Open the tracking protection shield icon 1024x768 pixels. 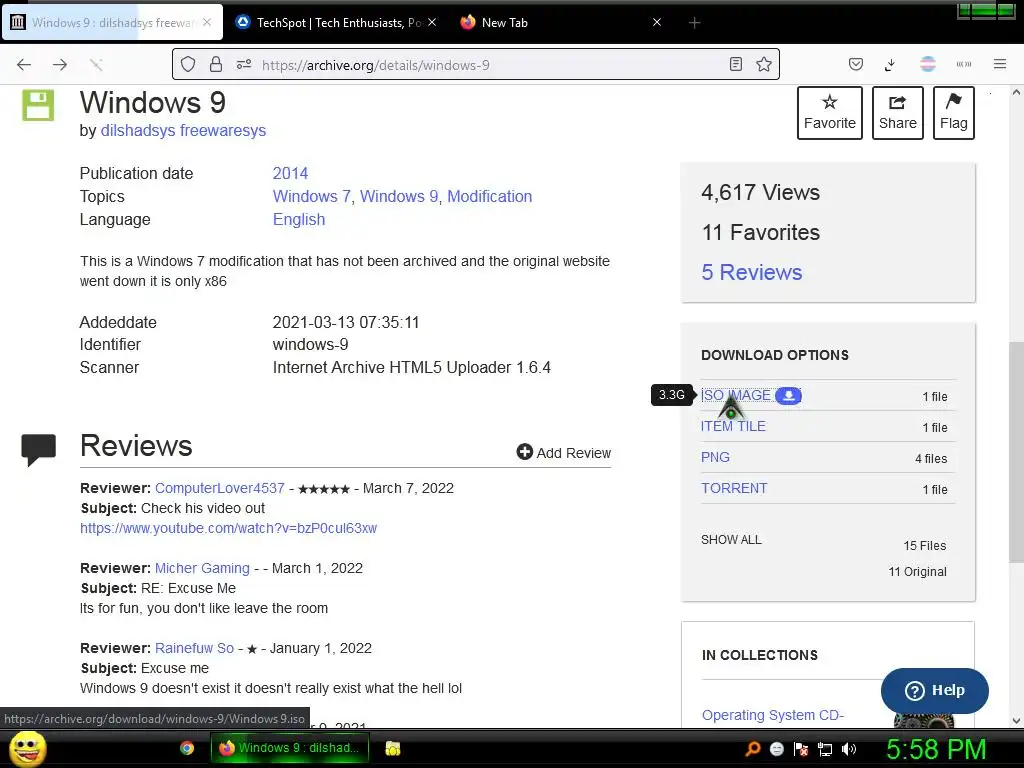188,64
